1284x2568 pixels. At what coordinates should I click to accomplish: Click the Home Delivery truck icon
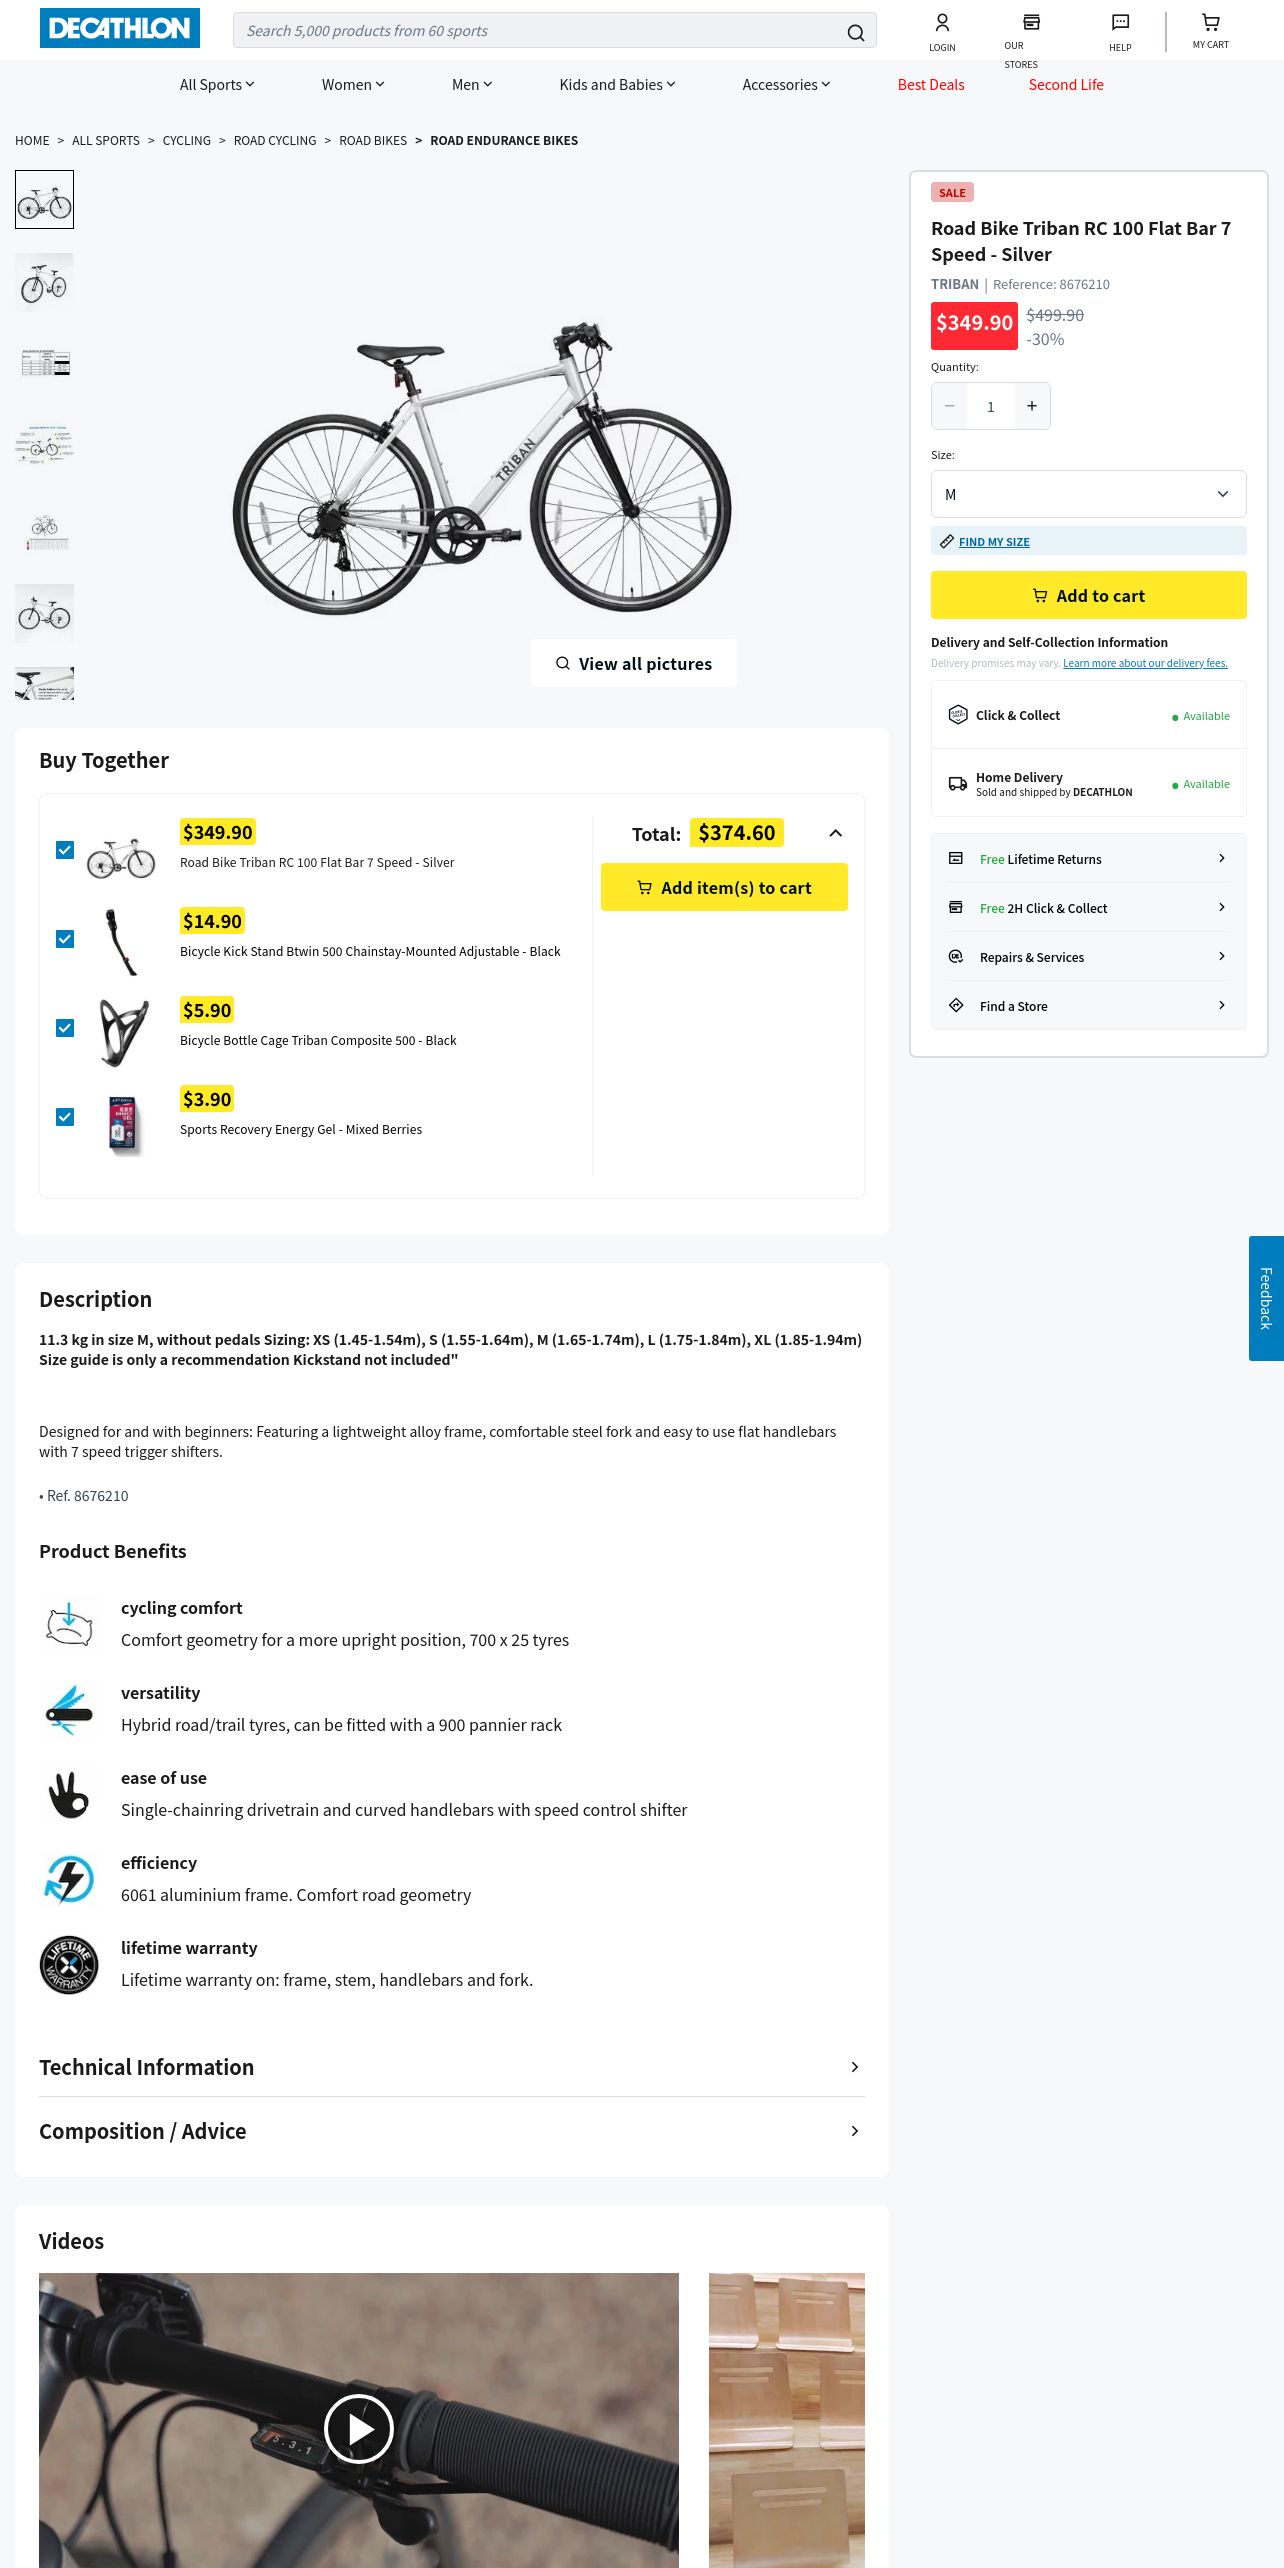pyautogui.click(x=958, y=784)
